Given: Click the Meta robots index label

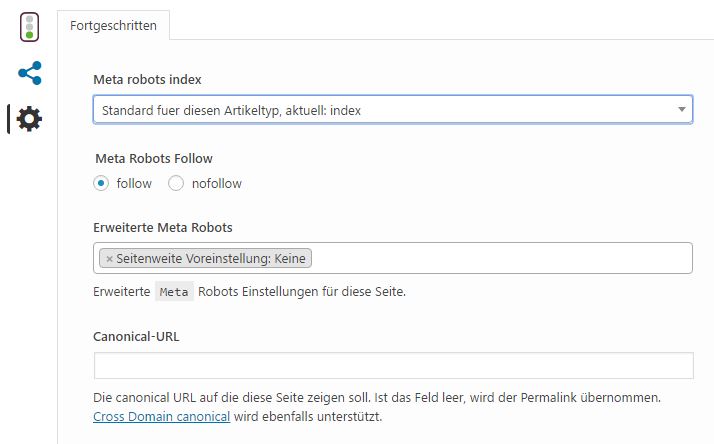Looking at the screenshot, I should coord(147,80).
